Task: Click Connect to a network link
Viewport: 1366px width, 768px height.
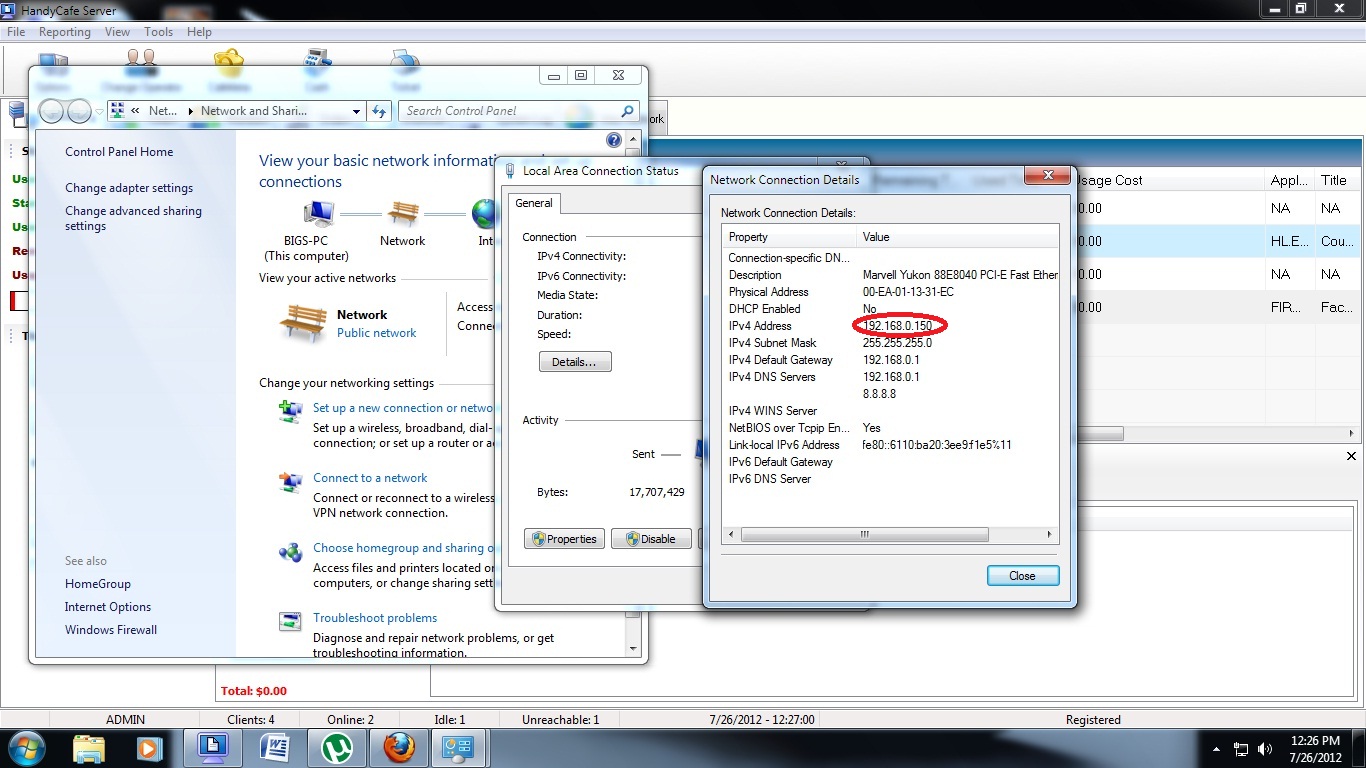Action: pos(370,478)
